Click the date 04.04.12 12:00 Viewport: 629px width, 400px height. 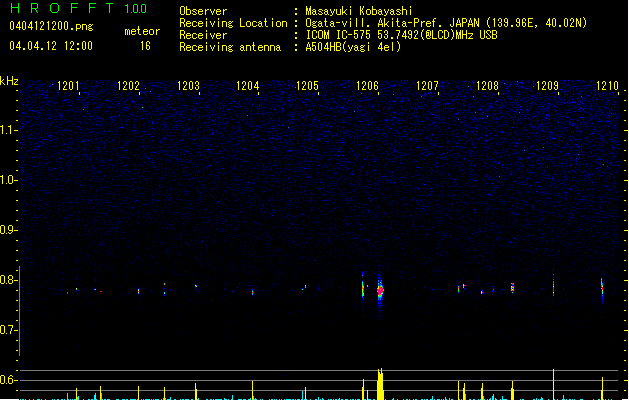51,46
